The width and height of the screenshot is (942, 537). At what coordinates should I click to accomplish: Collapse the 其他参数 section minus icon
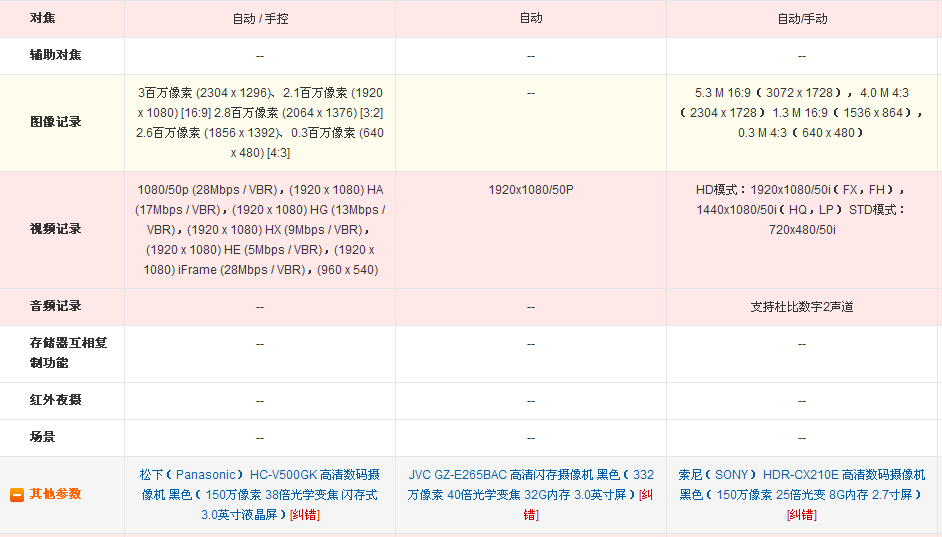(17, 495)
